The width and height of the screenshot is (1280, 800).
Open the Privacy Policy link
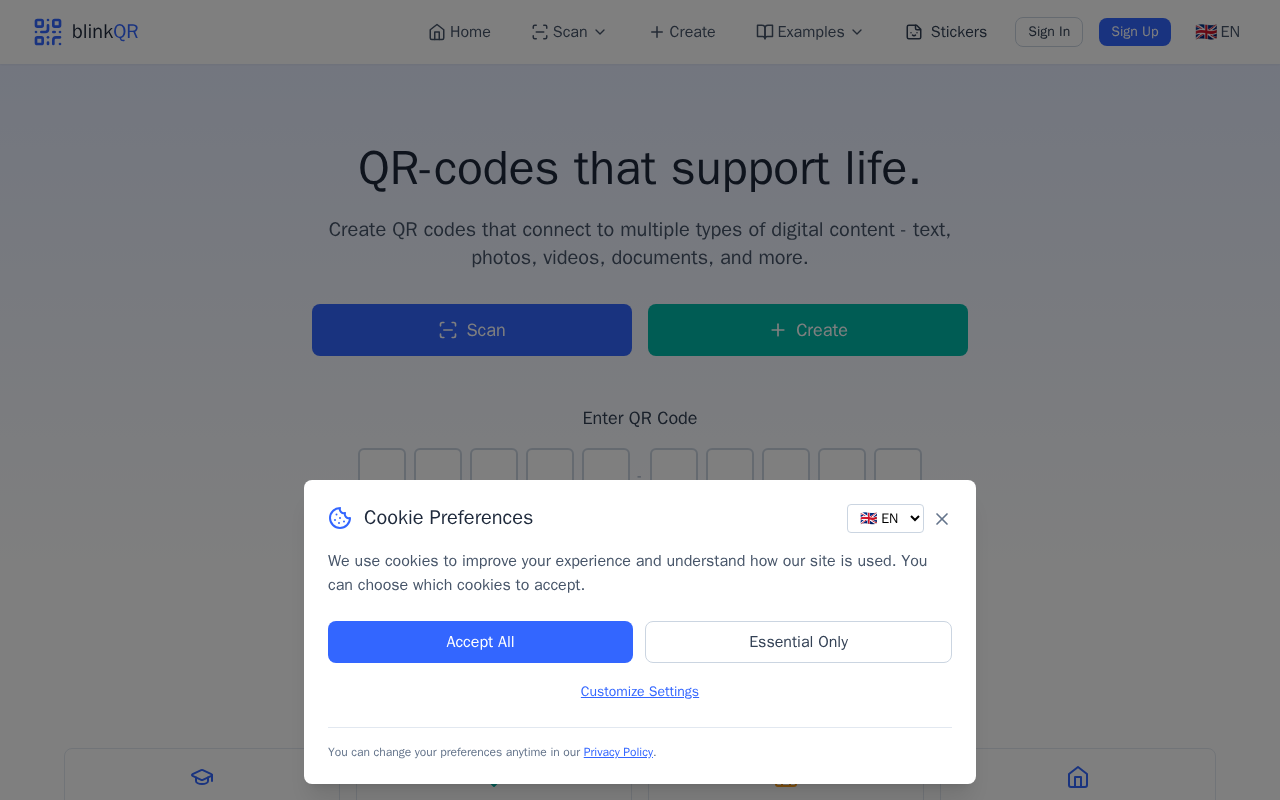pyautogui.click(x=618, y=752)
